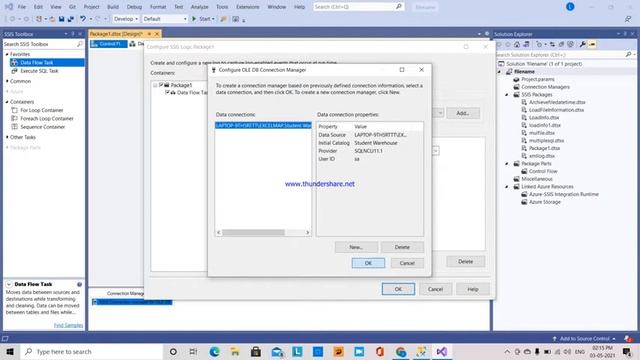Click the Visual Studio taskbar icon
This screenshot has width=640, height=360.
point(442,351)
